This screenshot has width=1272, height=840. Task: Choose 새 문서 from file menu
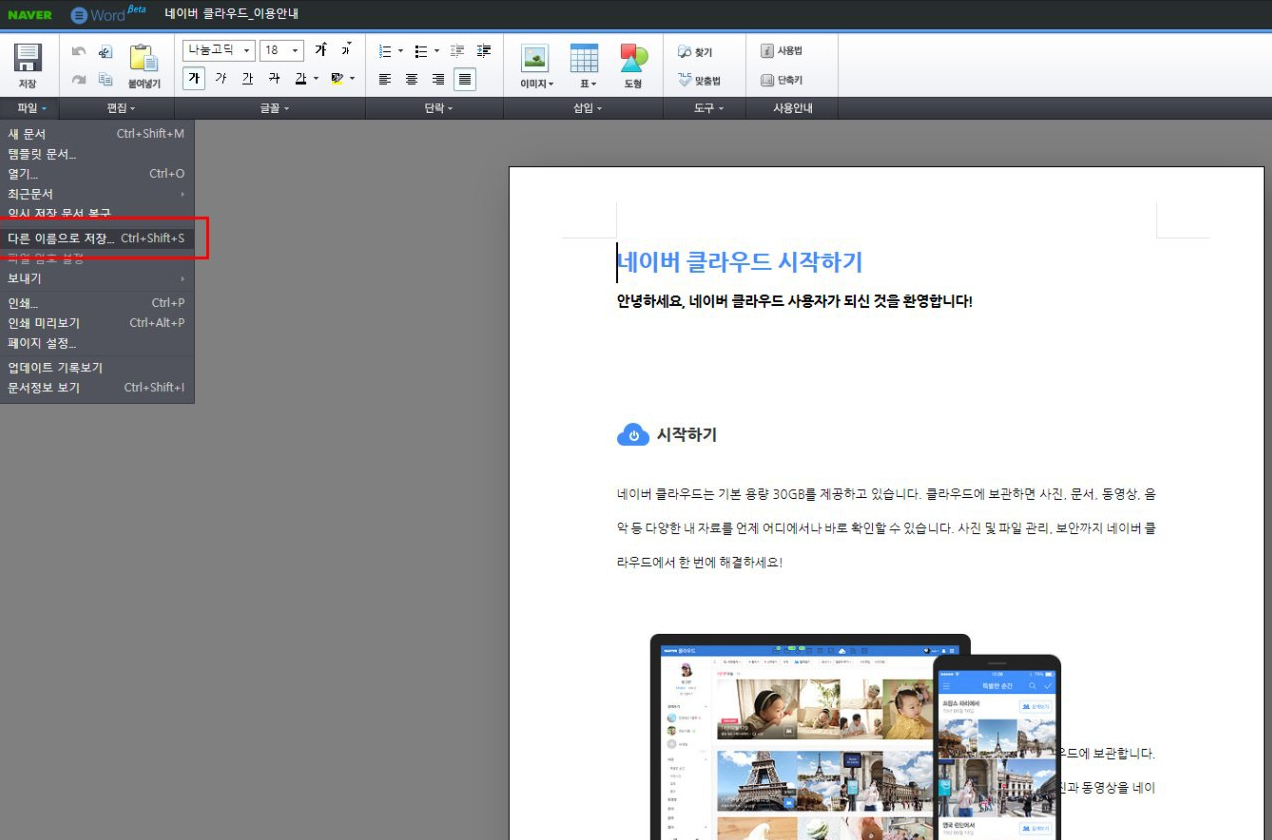(x=97, y=133)
